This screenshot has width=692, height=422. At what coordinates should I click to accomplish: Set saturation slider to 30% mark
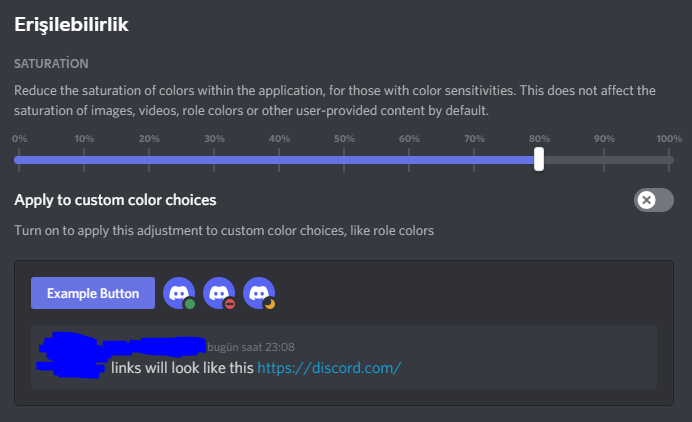point(214,159)
